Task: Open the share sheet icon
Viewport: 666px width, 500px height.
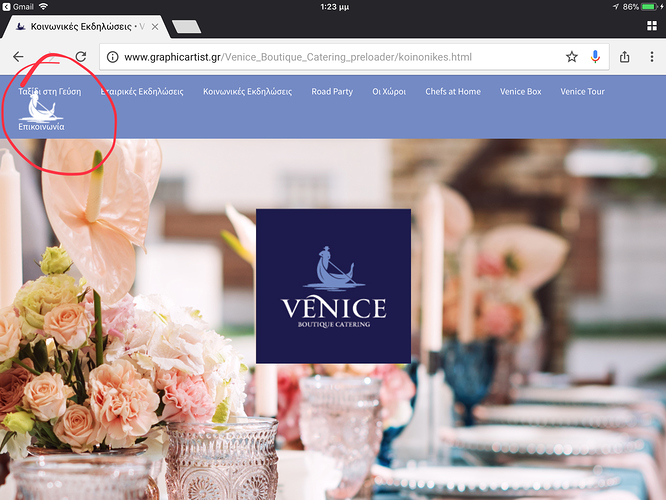Action: click(x=625, y=57)
